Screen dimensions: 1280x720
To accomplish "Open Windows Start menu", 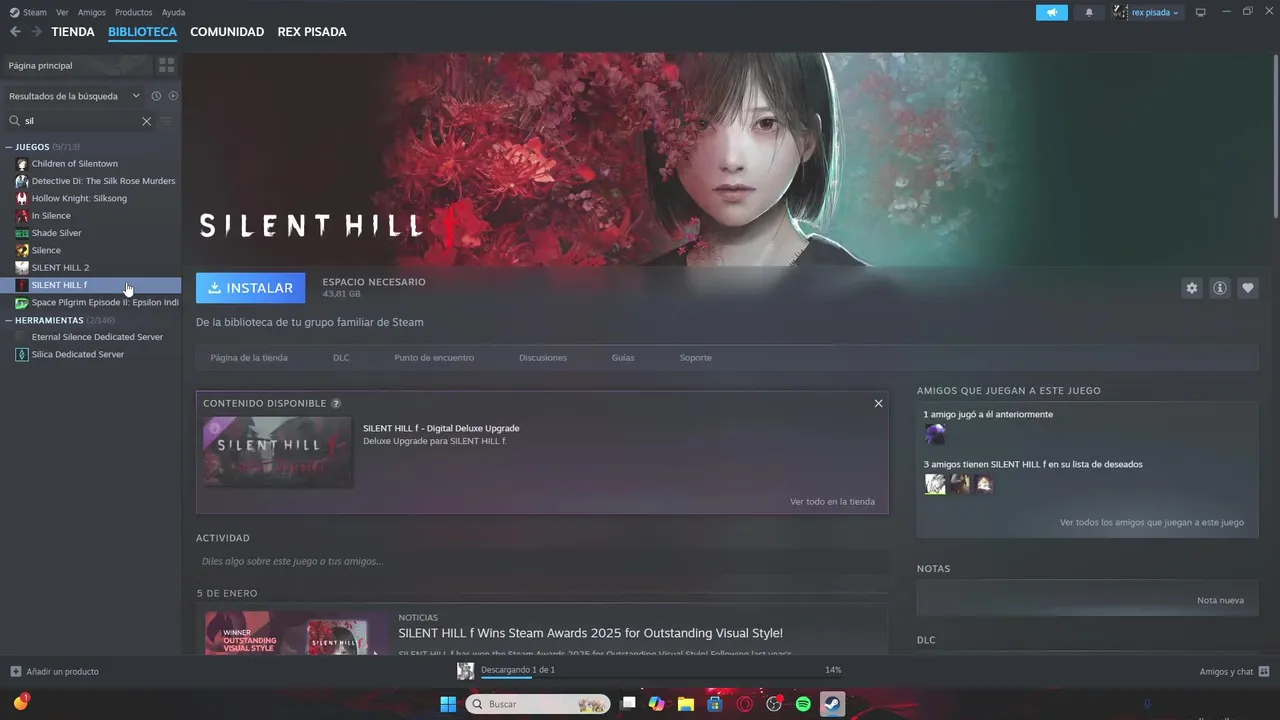I will pos(448,704).
